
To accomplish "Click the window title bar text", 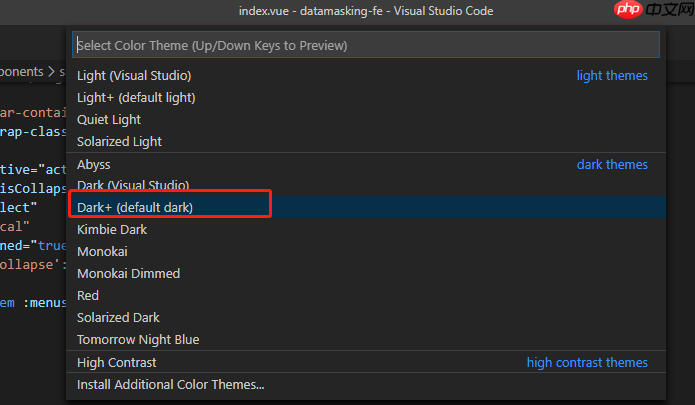I will point(365,11).
